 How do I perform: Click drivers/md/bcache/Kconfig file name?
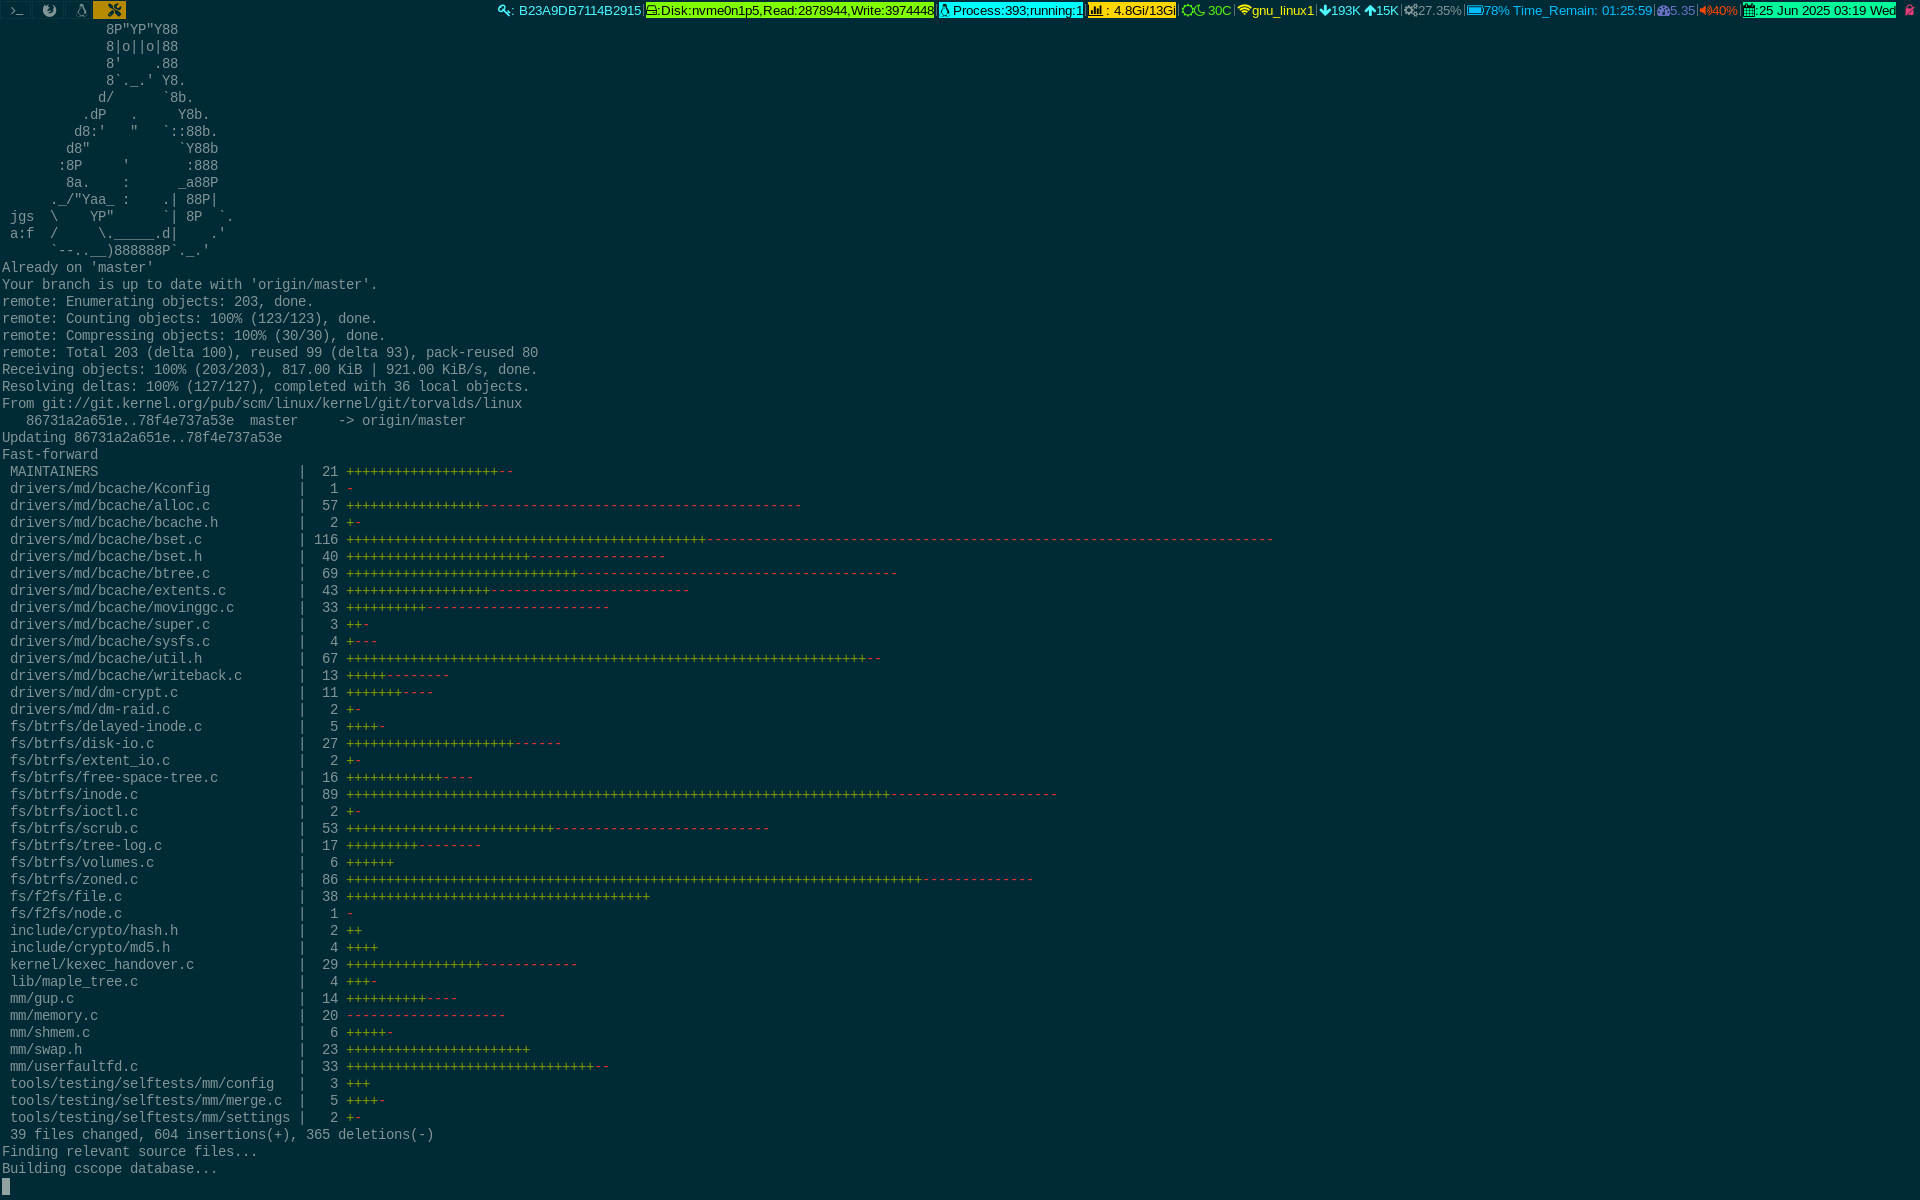point(110,489)
